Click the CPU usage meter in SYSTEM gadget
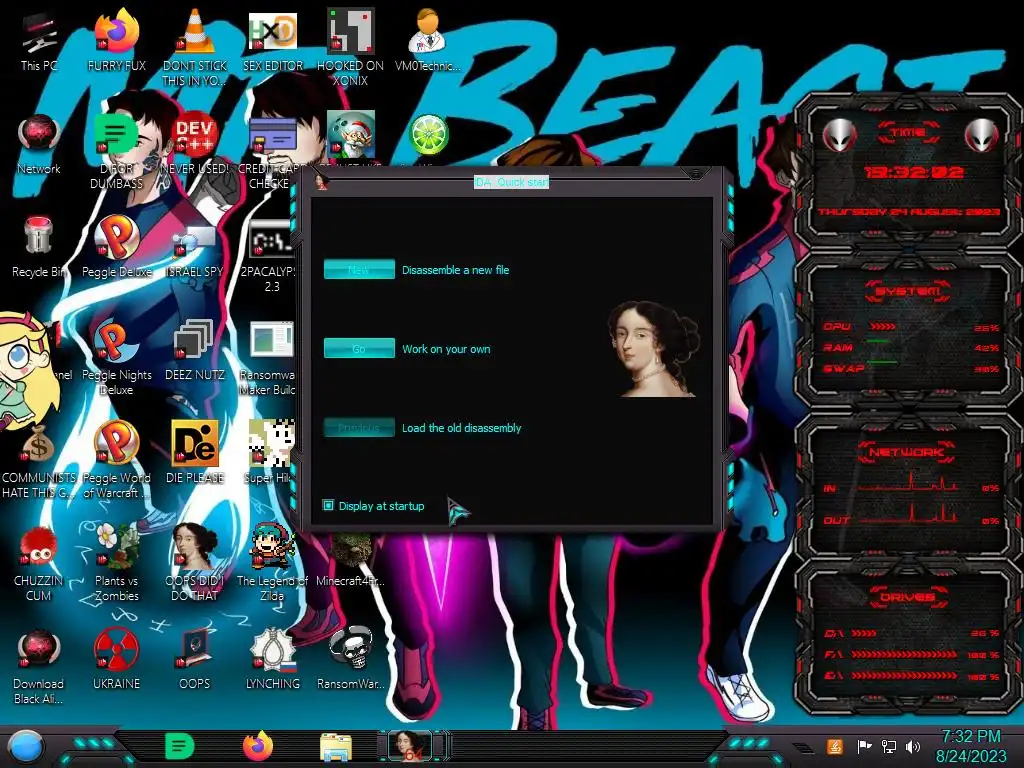The height and width of the screenshot is (768, 1024). (x=883, y=327)
